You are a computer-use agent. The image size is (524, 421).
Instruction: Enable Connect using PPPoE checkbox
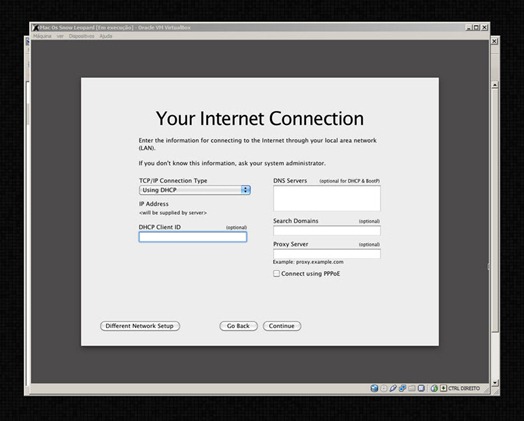276,274
